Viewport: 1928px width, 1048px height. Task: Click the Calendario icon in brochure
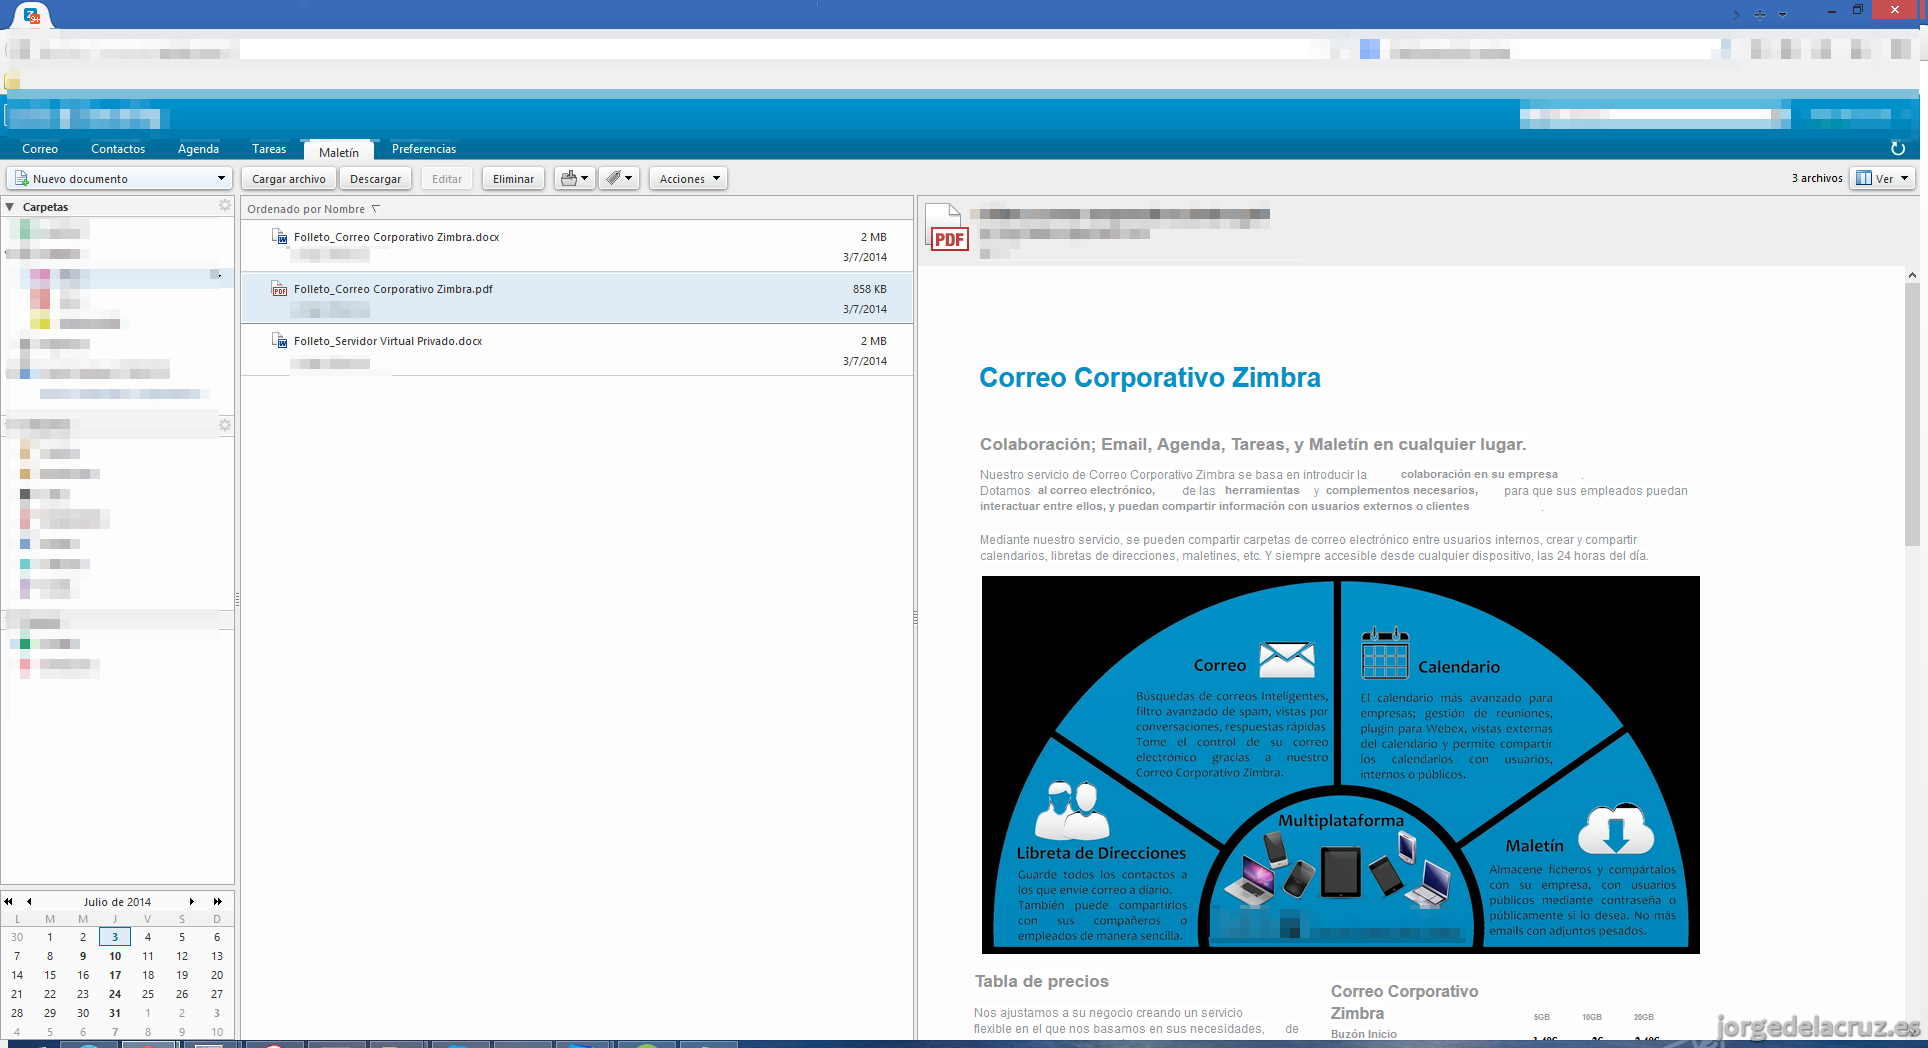(1385, 653)
